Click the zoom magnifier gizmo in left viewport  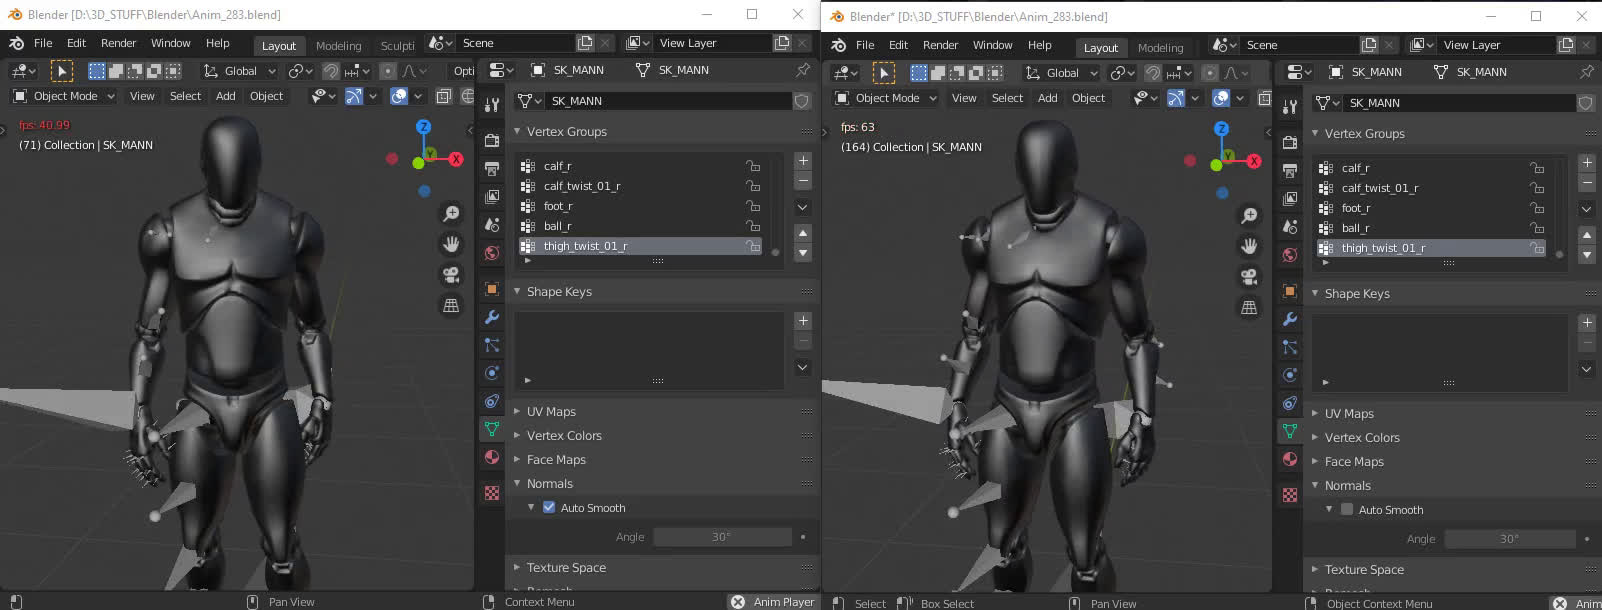[451, 213]
